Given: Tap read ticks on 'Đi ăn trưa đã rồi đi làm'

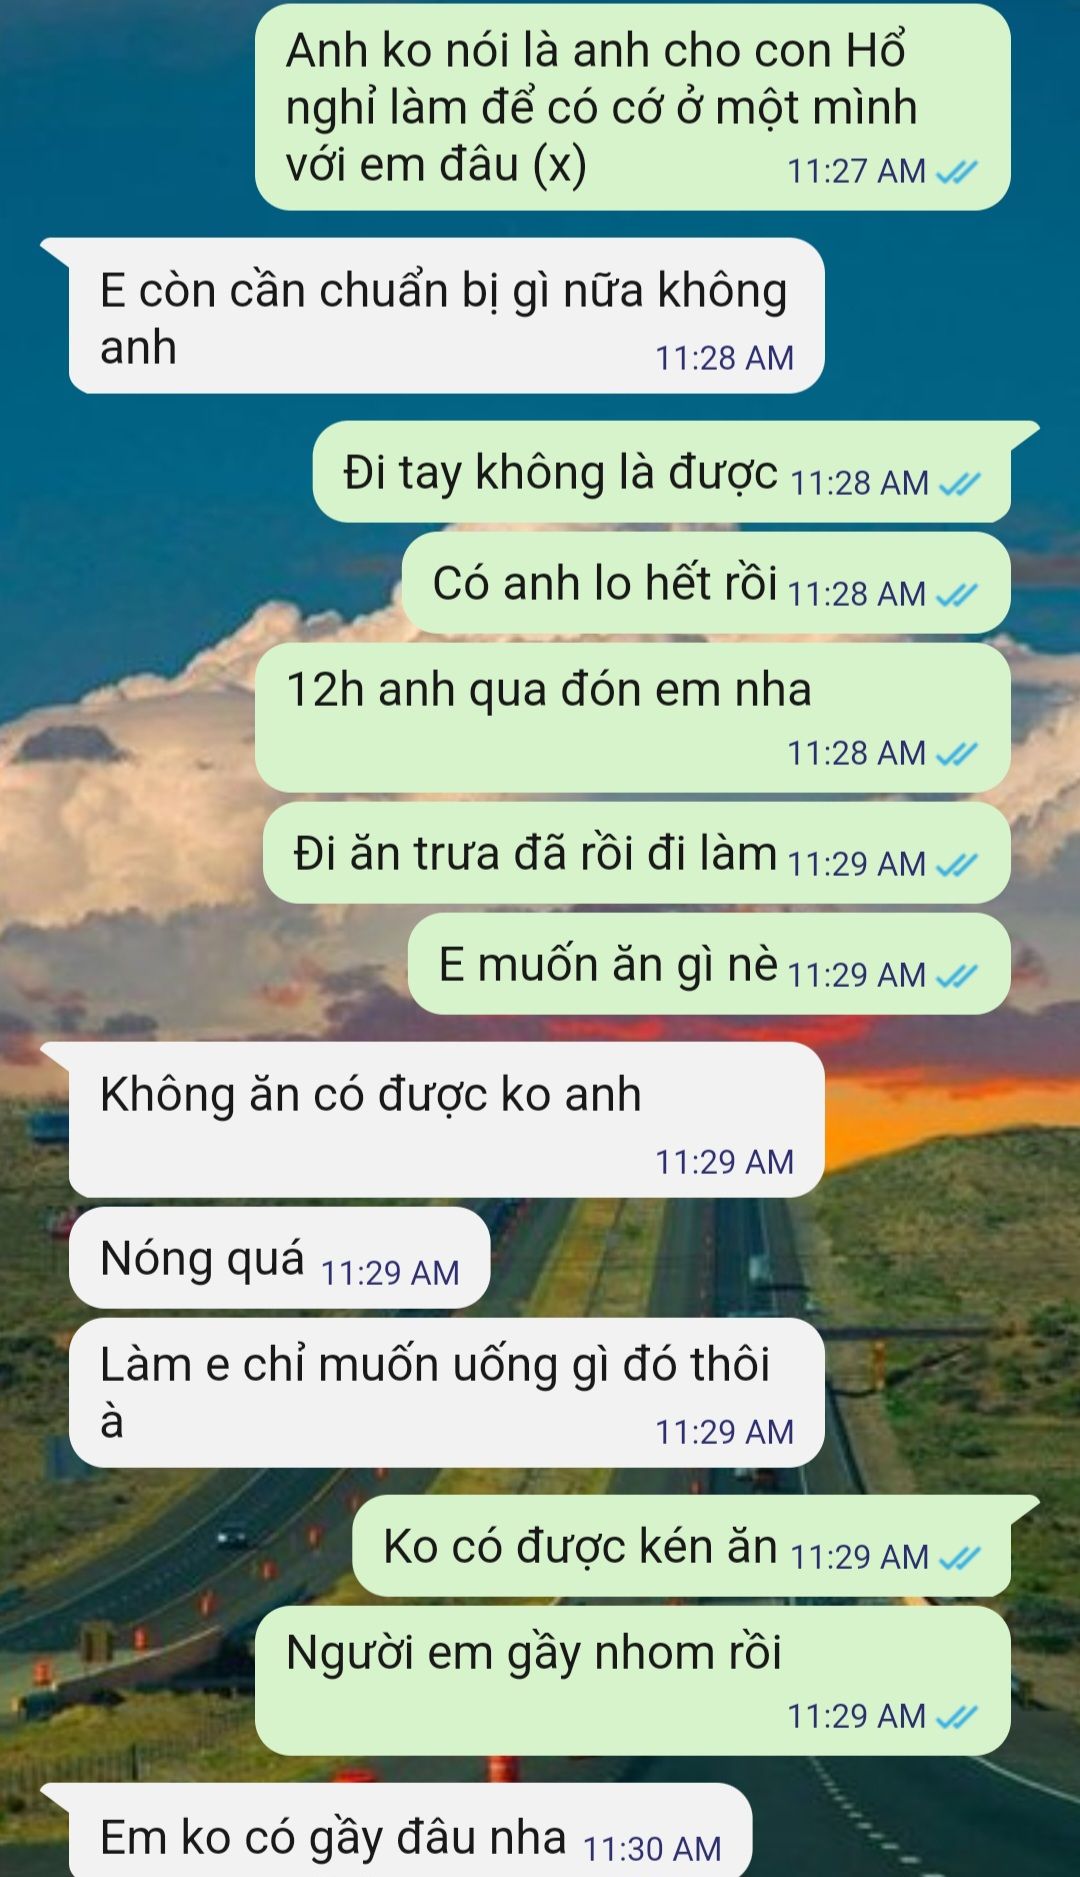Looking at the screenshot, I should pyautogui.click(x=957, y=865).
